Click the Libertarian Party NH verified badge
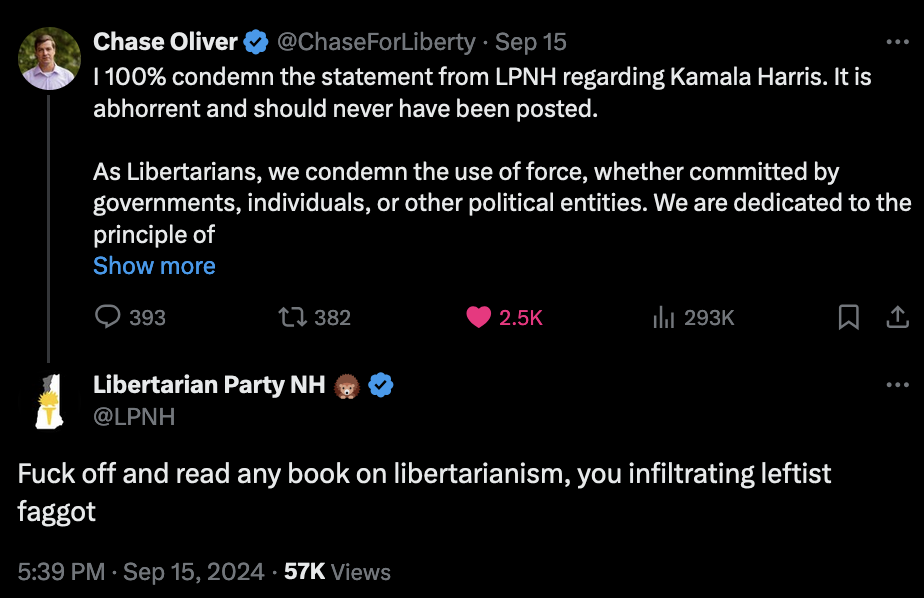Screen dimensions: 924x598 tap(381, 385)
